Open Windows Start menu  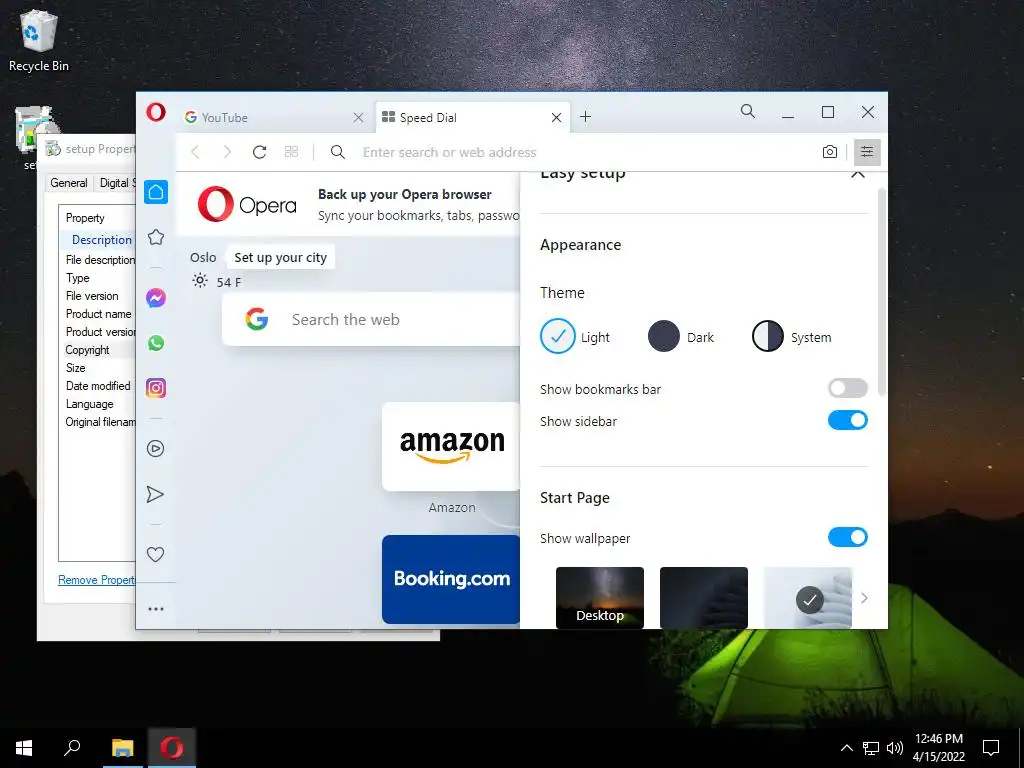pos(24,748)
